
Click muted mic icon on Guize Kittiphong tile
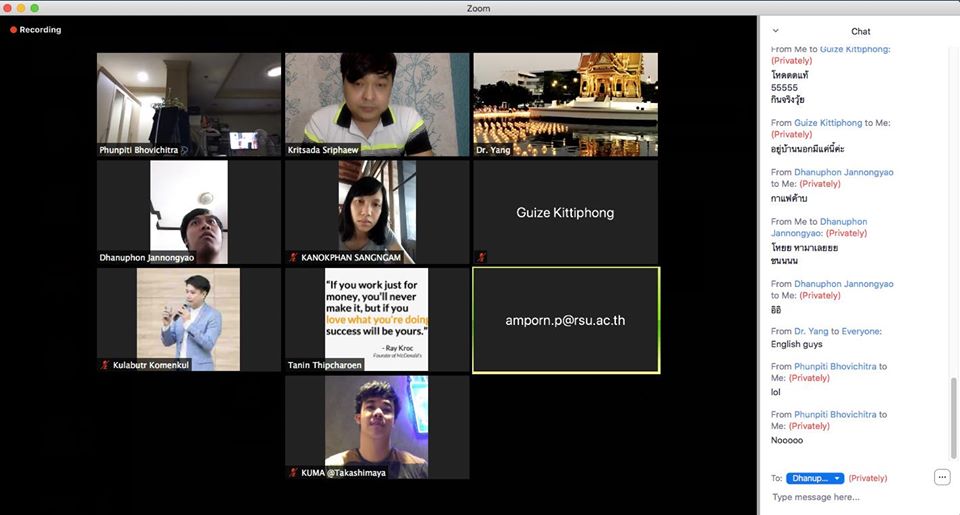tap(481, 257)
